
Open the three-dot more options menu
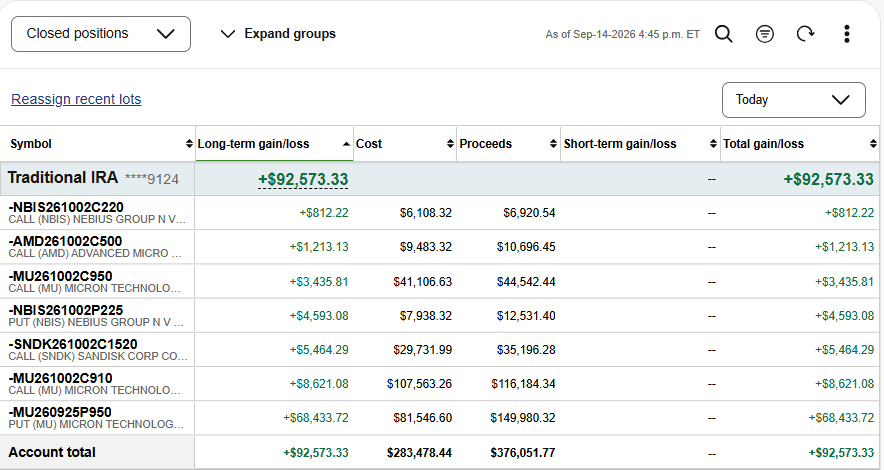846,34
